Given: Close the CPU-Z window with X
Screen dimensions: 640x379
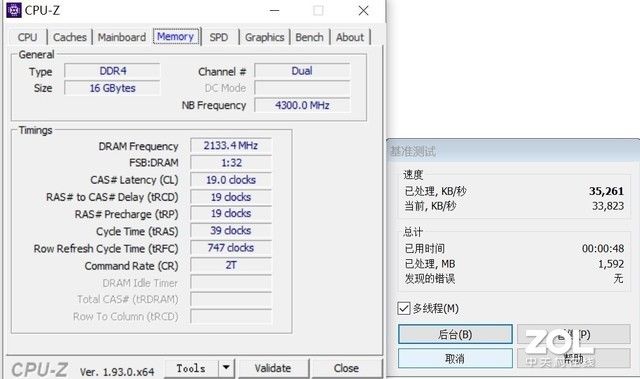Looking at the screenshot, I should coord(363,11).
